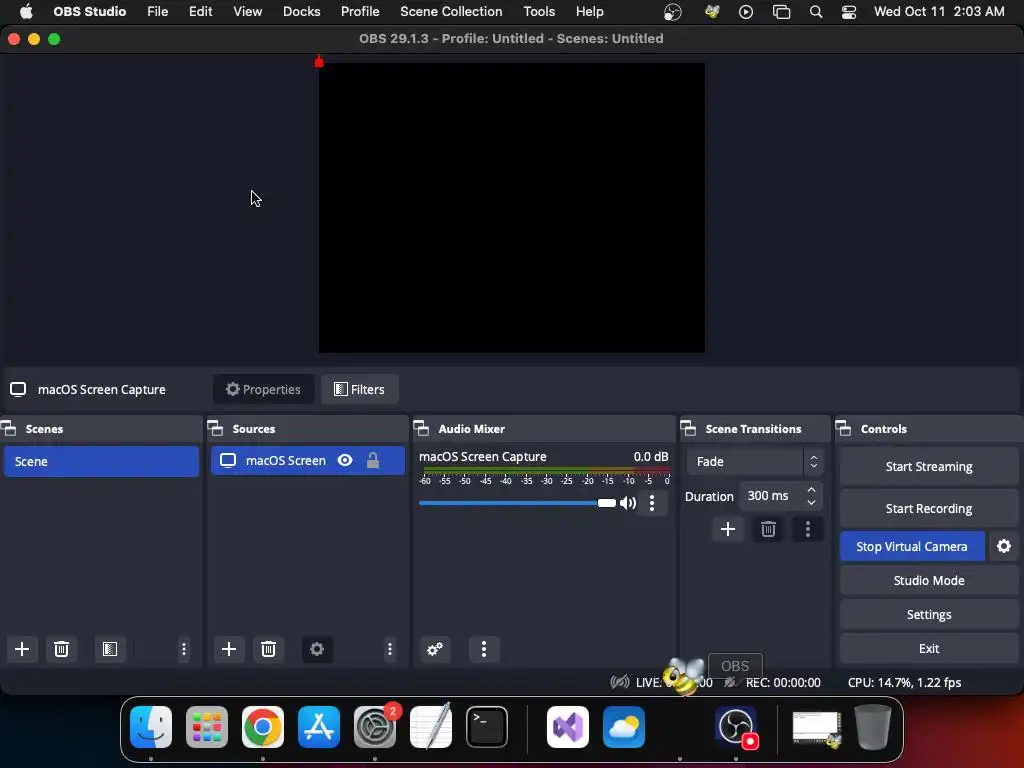Open the Help menu
Image resolution: width=1024 pixels, height=768 pixels.
click(589, 12)
